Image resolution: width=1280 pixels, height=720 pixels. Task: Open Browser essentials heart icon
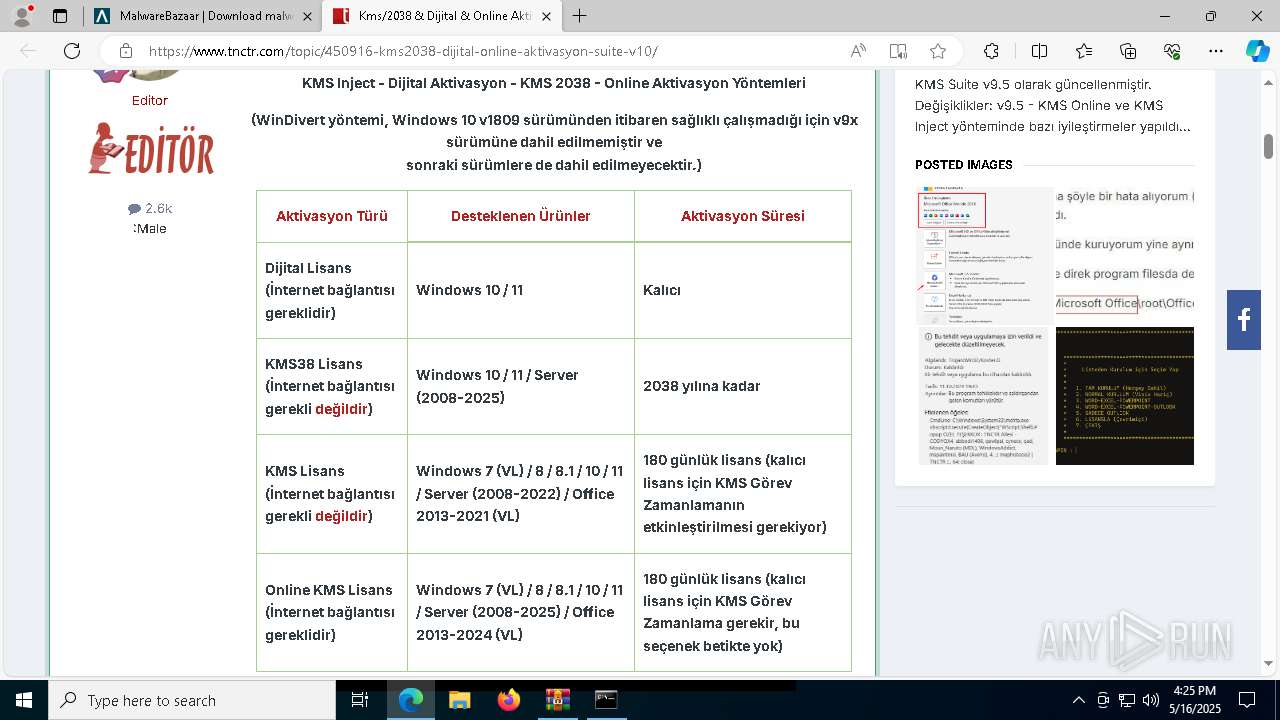coord(1172,51)
